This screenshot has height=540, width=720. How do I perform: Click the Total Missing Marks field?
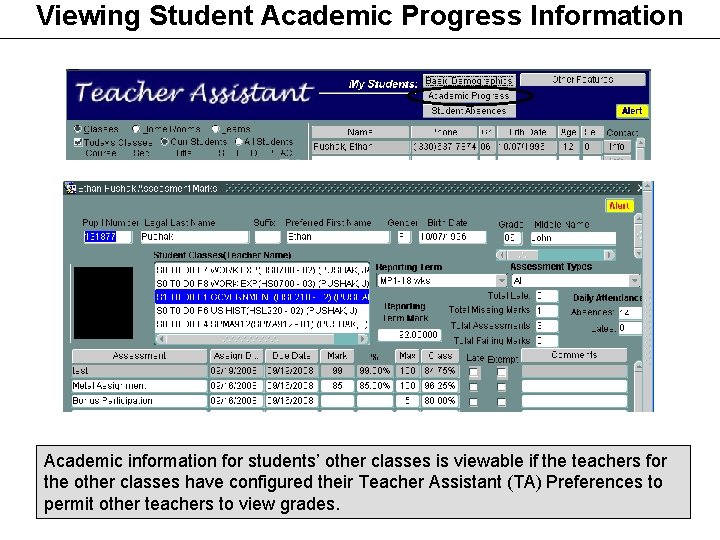[x=546, y=311]
